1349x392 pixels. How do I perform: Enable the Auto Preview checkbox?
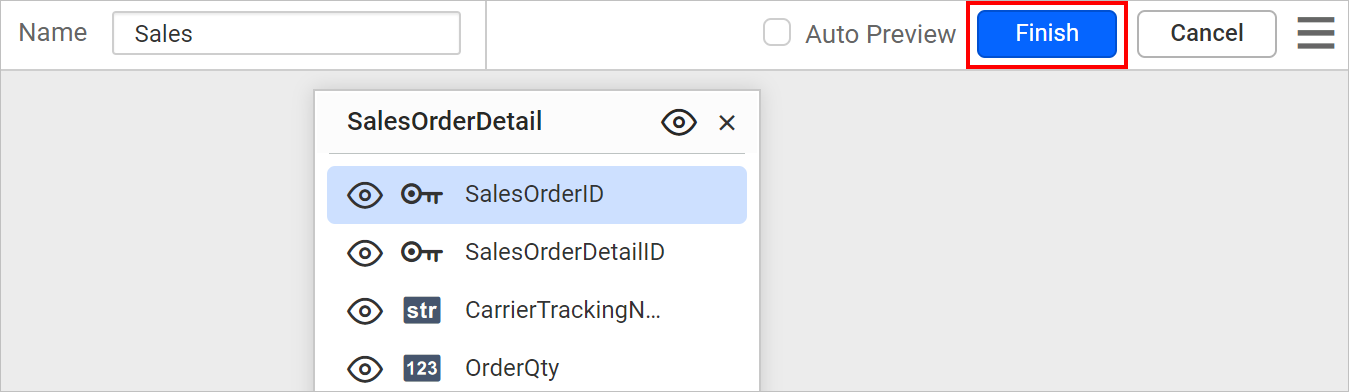click(x=777, y=33)
